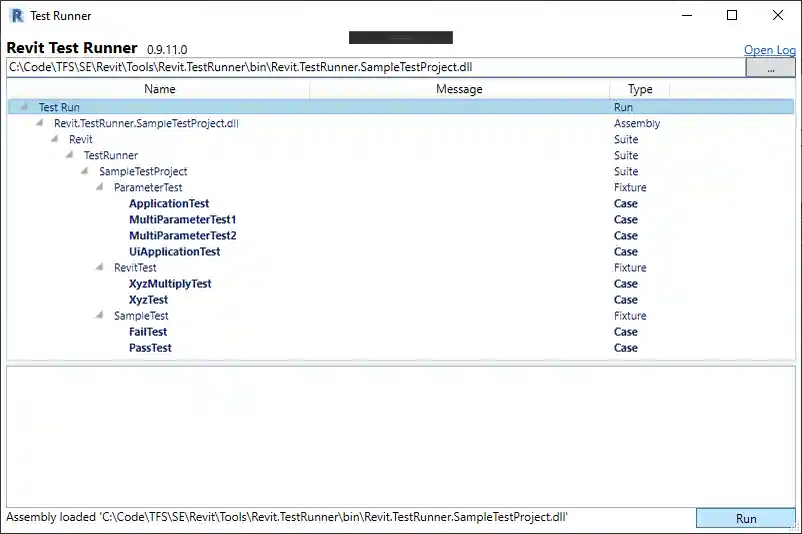Click the Message column header

click(459, 89)
